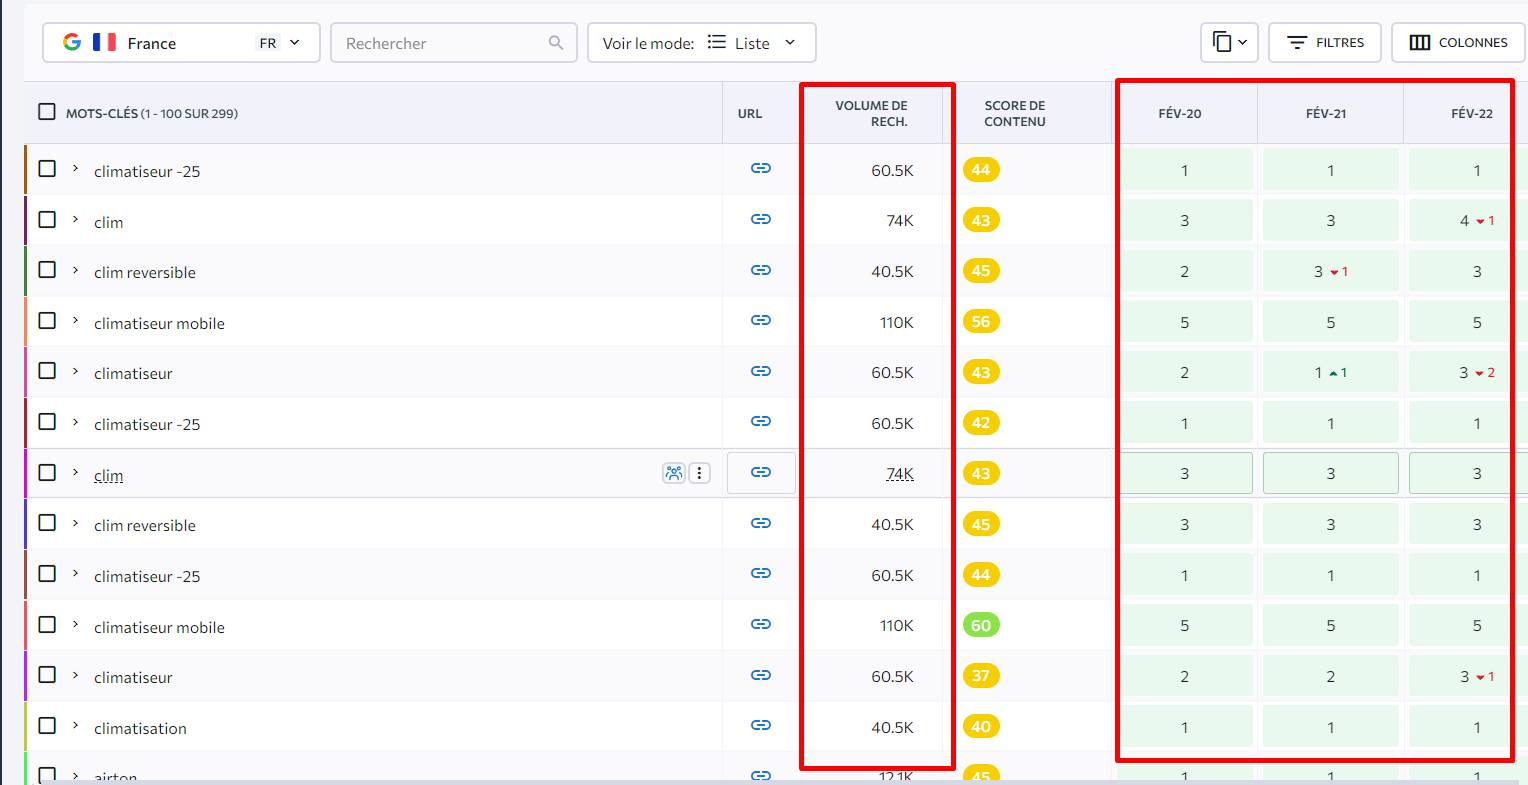Sort by MOTS-CLÉS column header
The image size is (1528, 785).
pos(152,113)
